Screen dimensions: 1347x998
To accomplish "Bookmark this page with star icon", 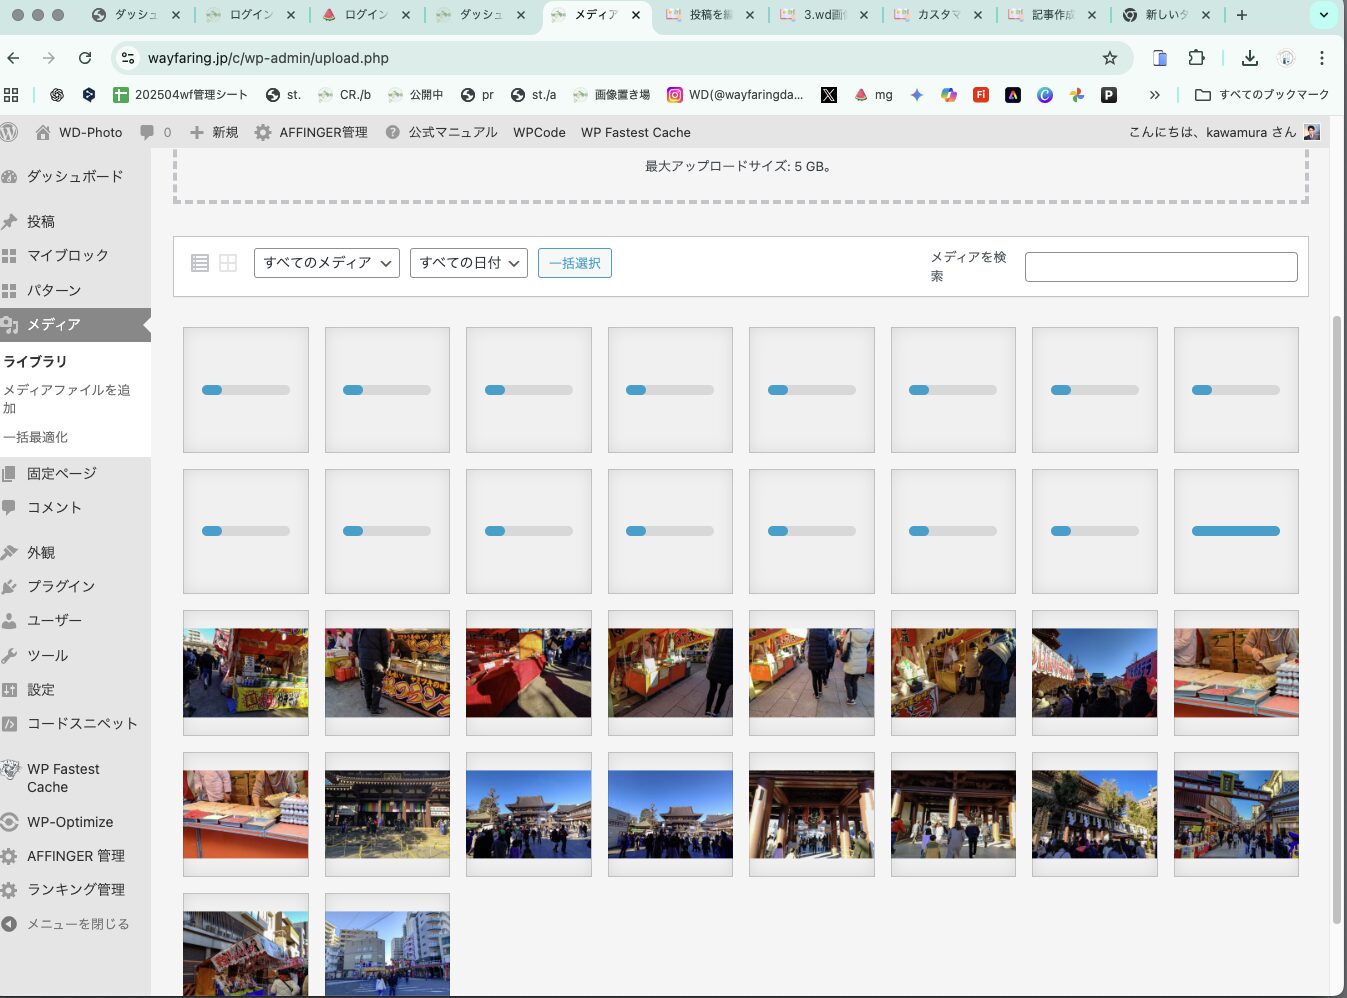I will point(1109,58).
